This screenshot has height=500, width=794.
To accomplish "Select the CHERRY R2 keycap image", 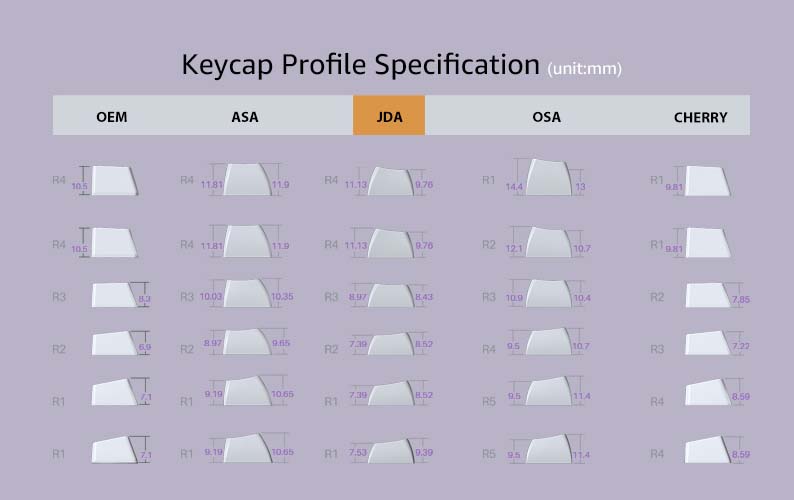I will point(707,295).
